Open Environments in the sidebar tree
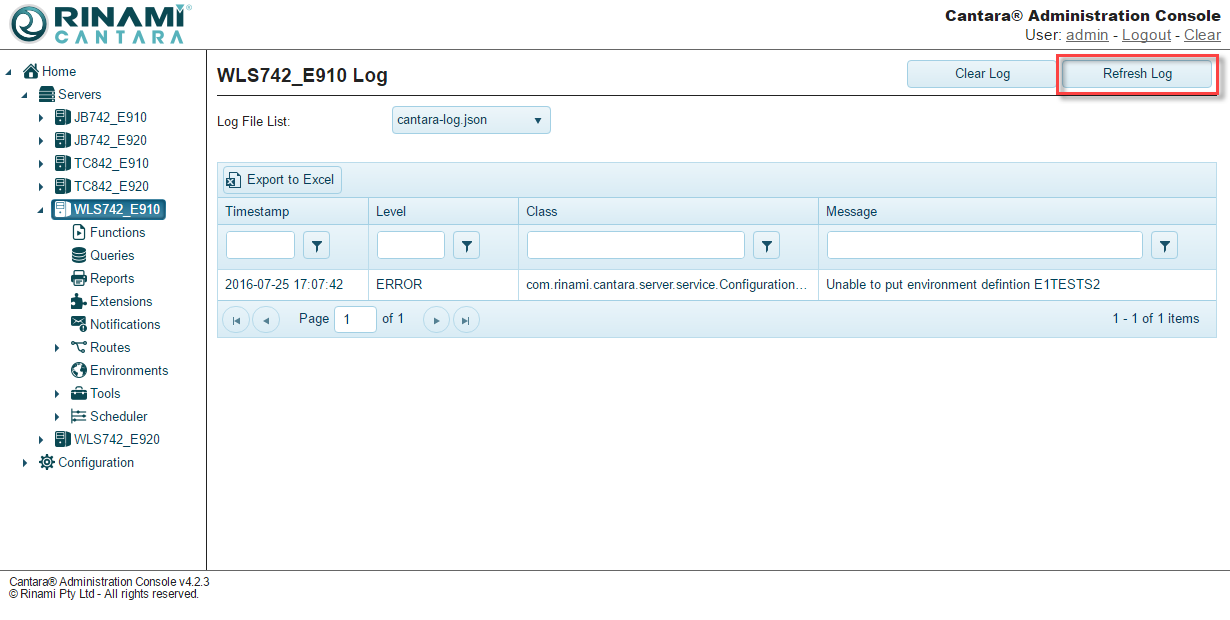1230x620 pixels. tap(129, 370)
